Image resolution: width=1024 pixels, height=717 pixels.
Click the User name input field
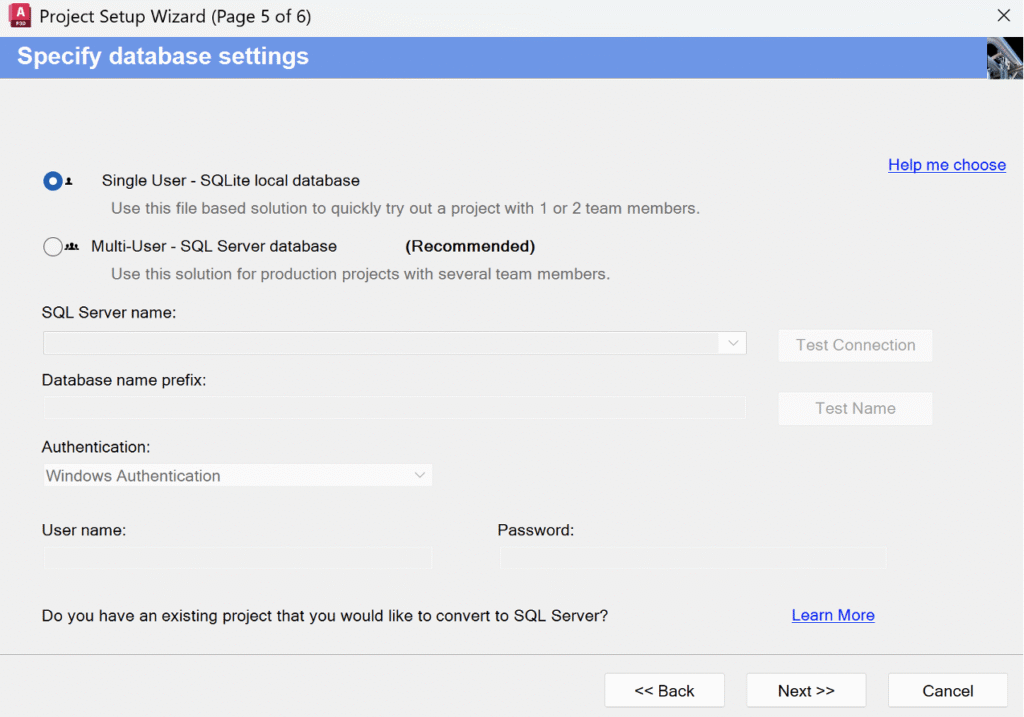pyautogui.click(x=238, y=557)
